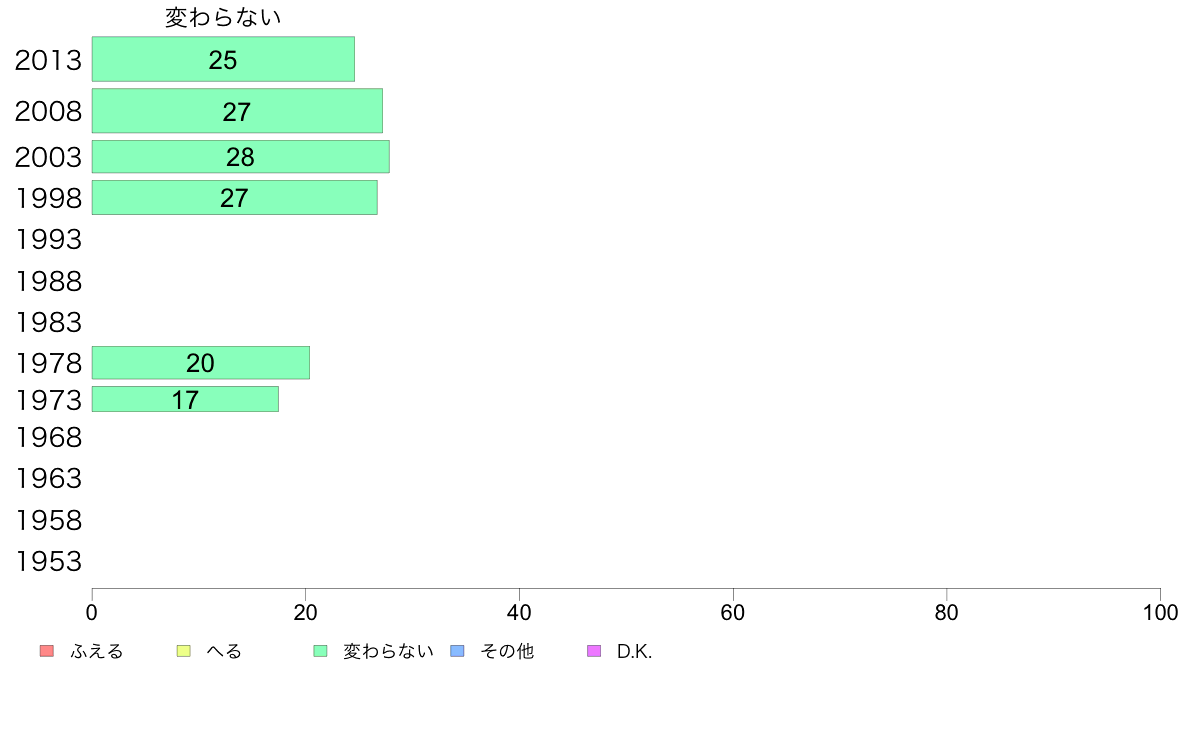Click the ふえる legend label text
This screenshot has width=1188, height=736.
[97, 651]
